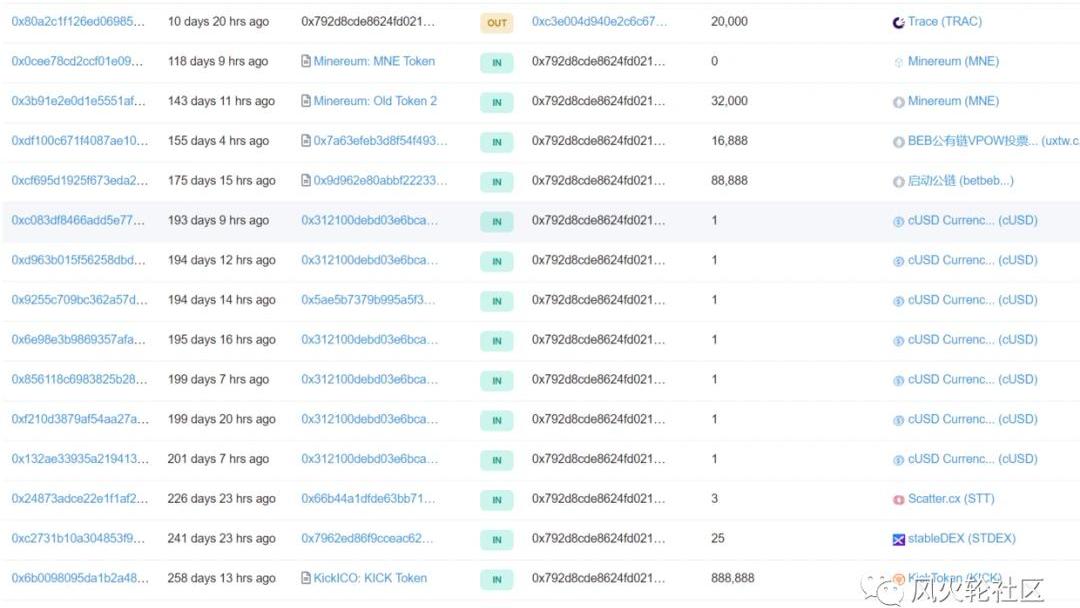Image resolution: width=1080 pixels, height=608 pixels.
Task: Open transaction hash 0xdf100c671f4087ae10
Action: pos(79,141)
